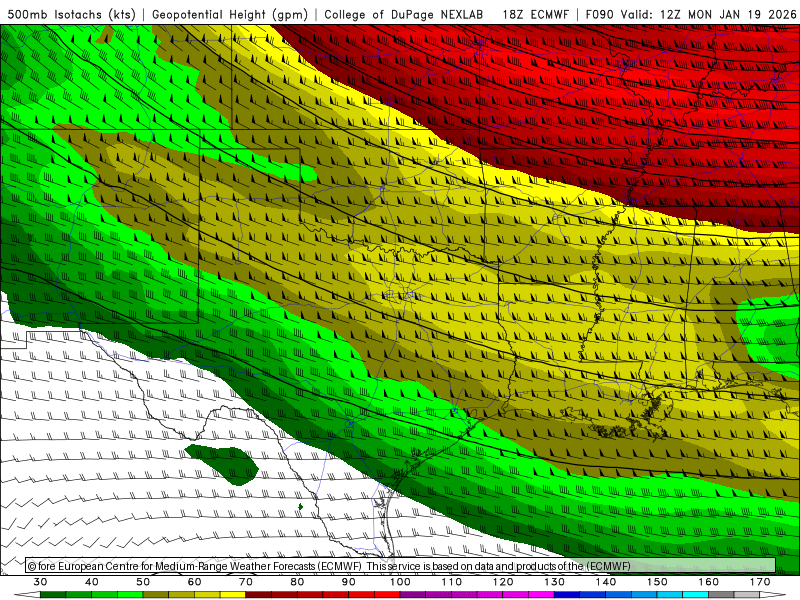Click the 'College of DuPage NEXLAB' text
The height and width of the screenshot is (600, 800).
[x=404, y=14]
